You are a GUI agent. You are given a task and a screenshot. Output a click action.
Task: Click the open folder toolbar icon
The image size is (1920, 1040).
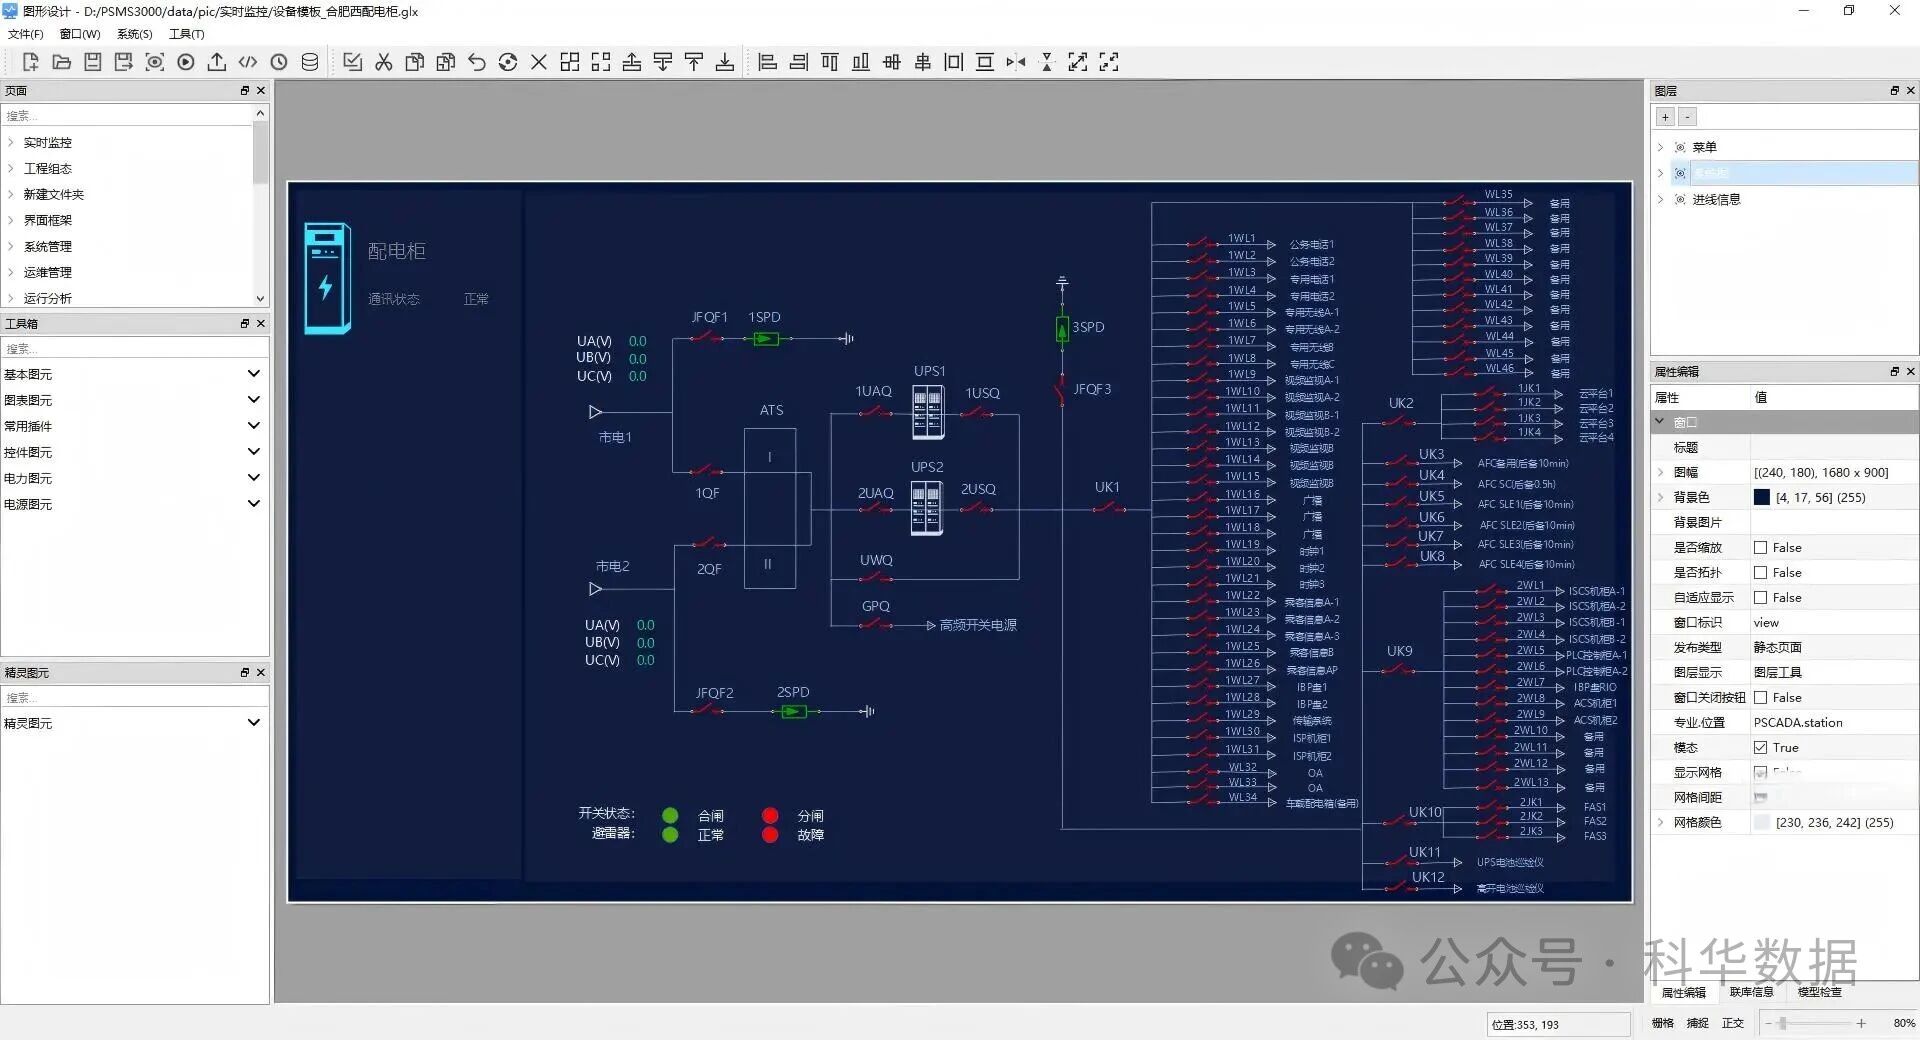coord(61,62)
